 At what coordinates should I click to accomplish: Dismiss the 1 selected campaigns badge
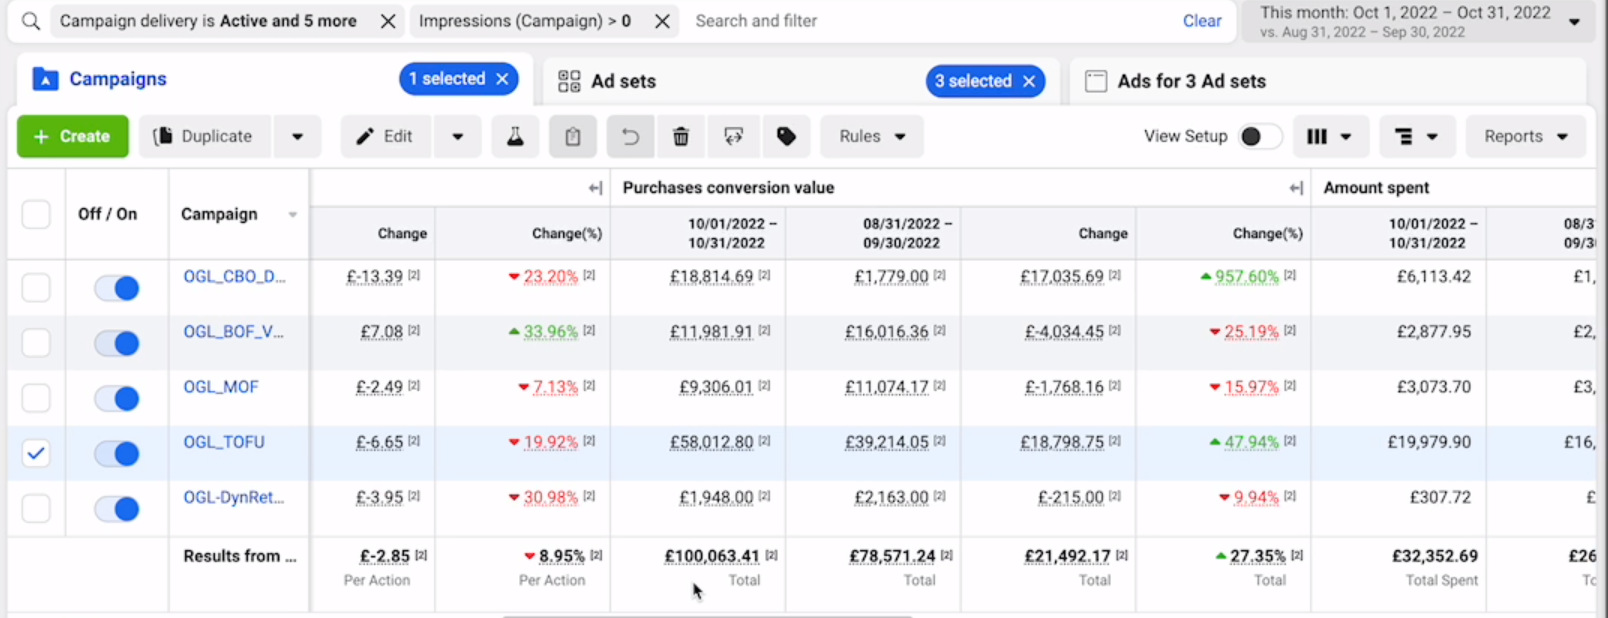coord(503,79)
